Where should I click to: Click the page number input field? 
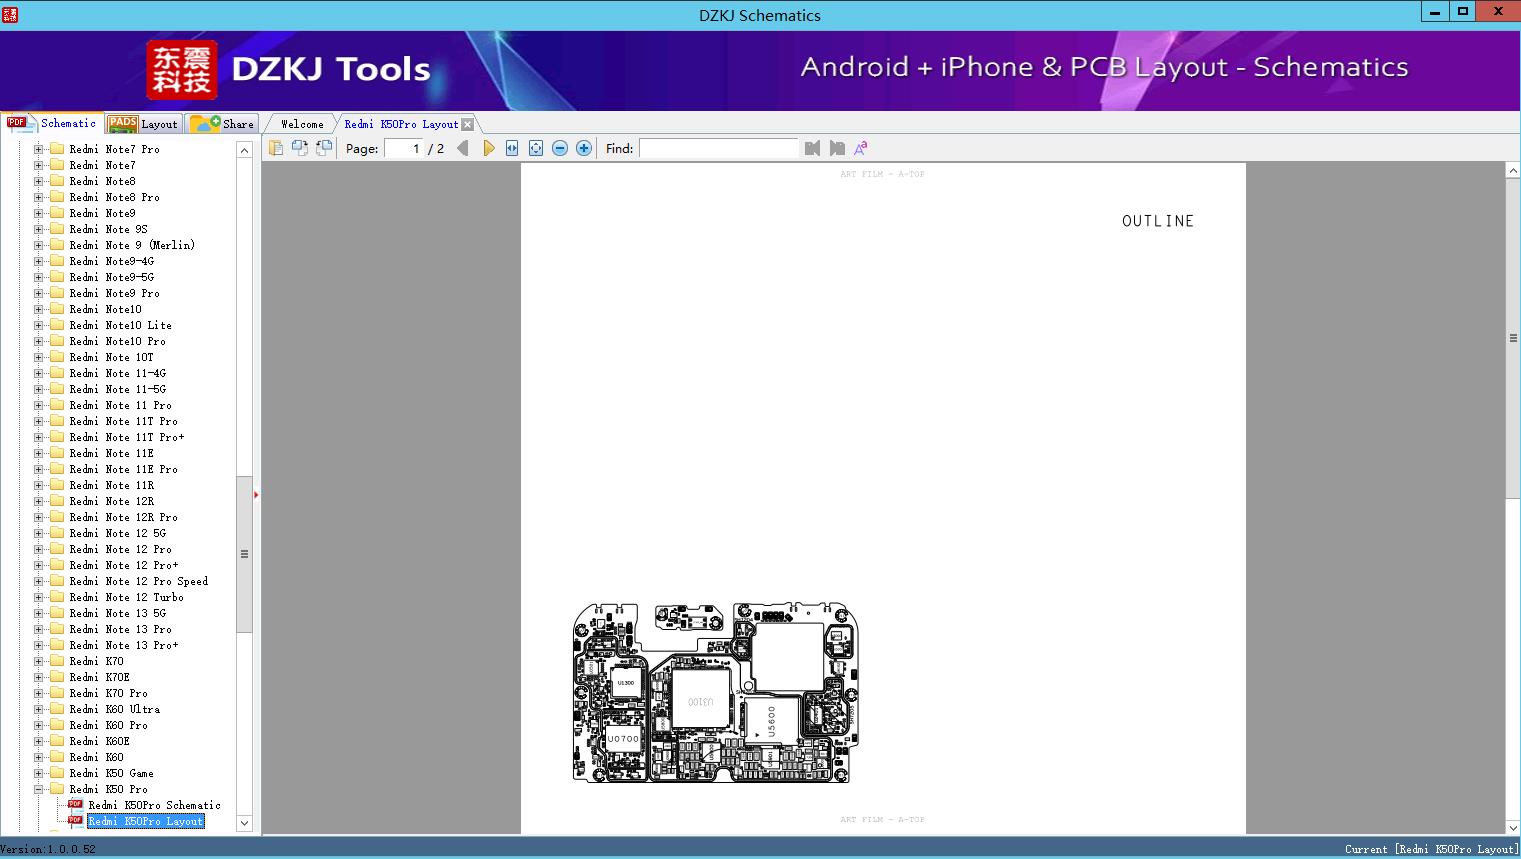coord(403,148)
